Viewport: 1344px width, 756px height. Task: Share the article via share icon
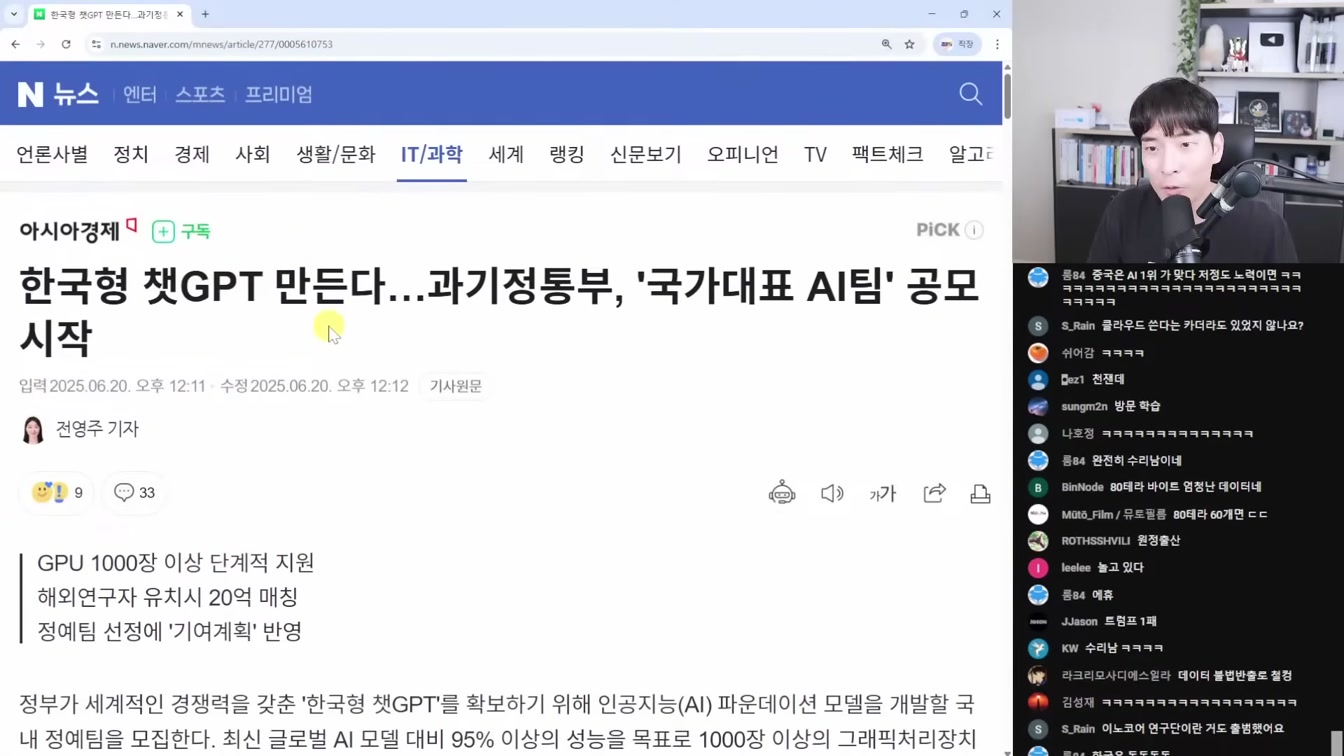(934, 493)
